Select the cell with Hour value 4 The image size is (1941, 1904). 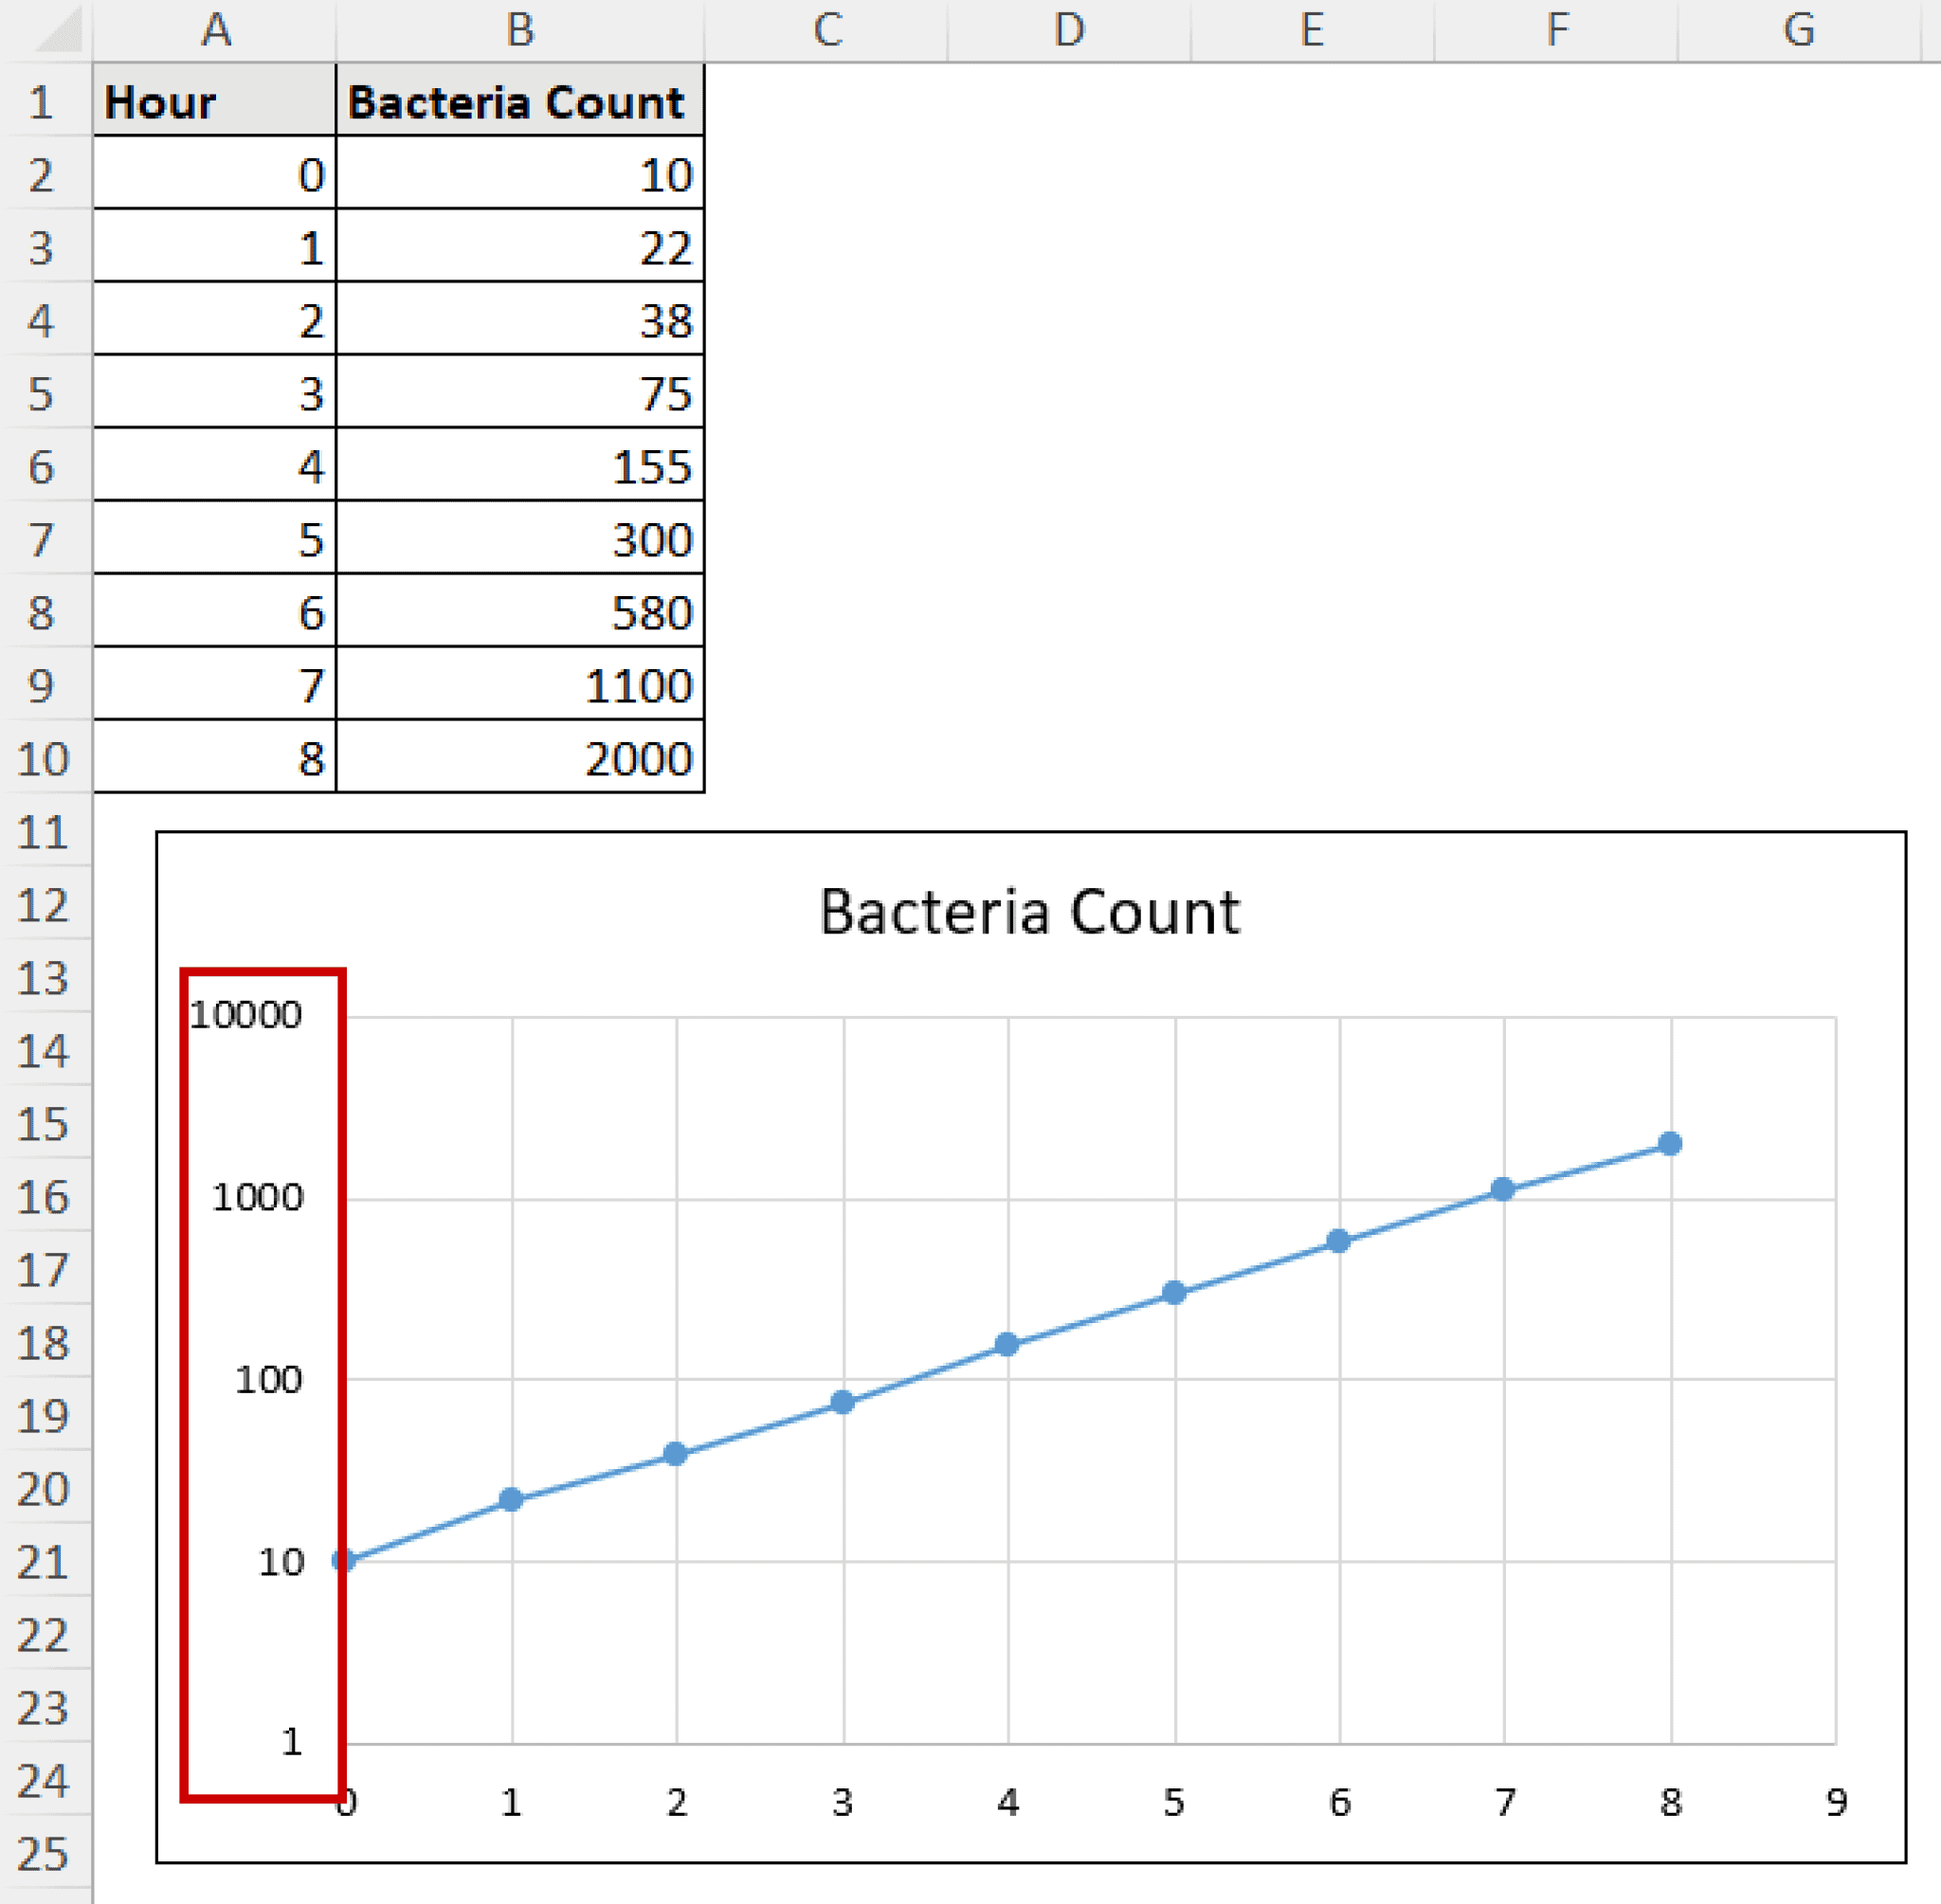213,467
